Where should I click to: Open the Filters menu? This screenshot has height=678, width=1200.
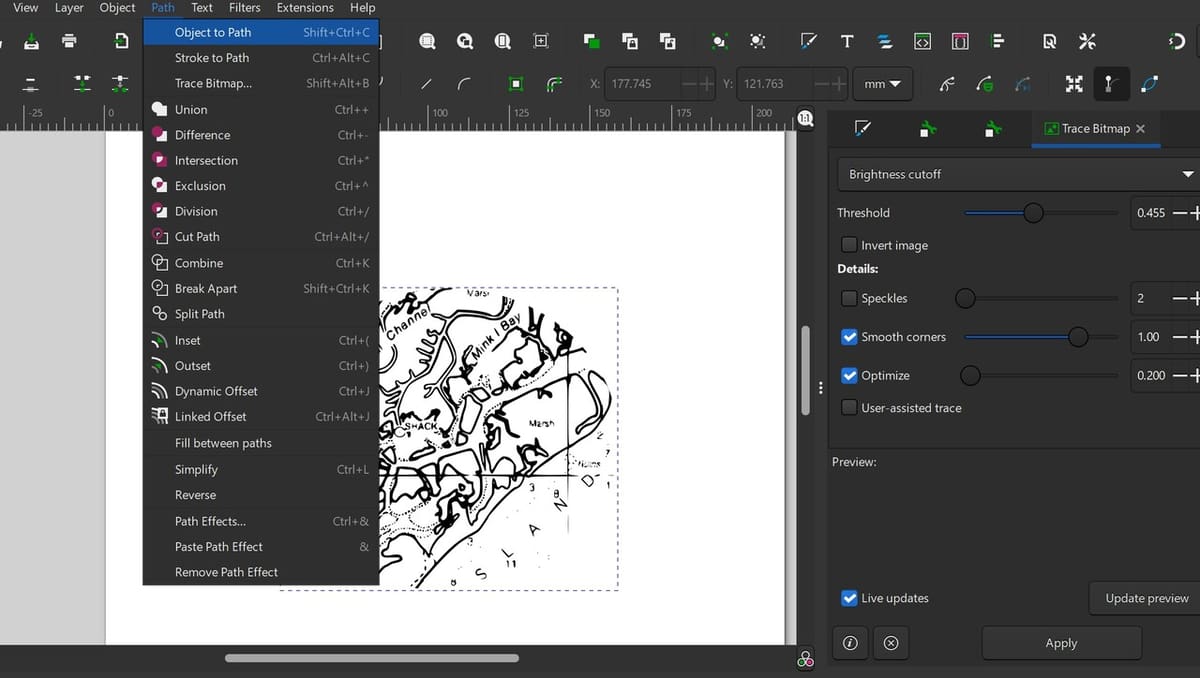[x=245, y=8]
